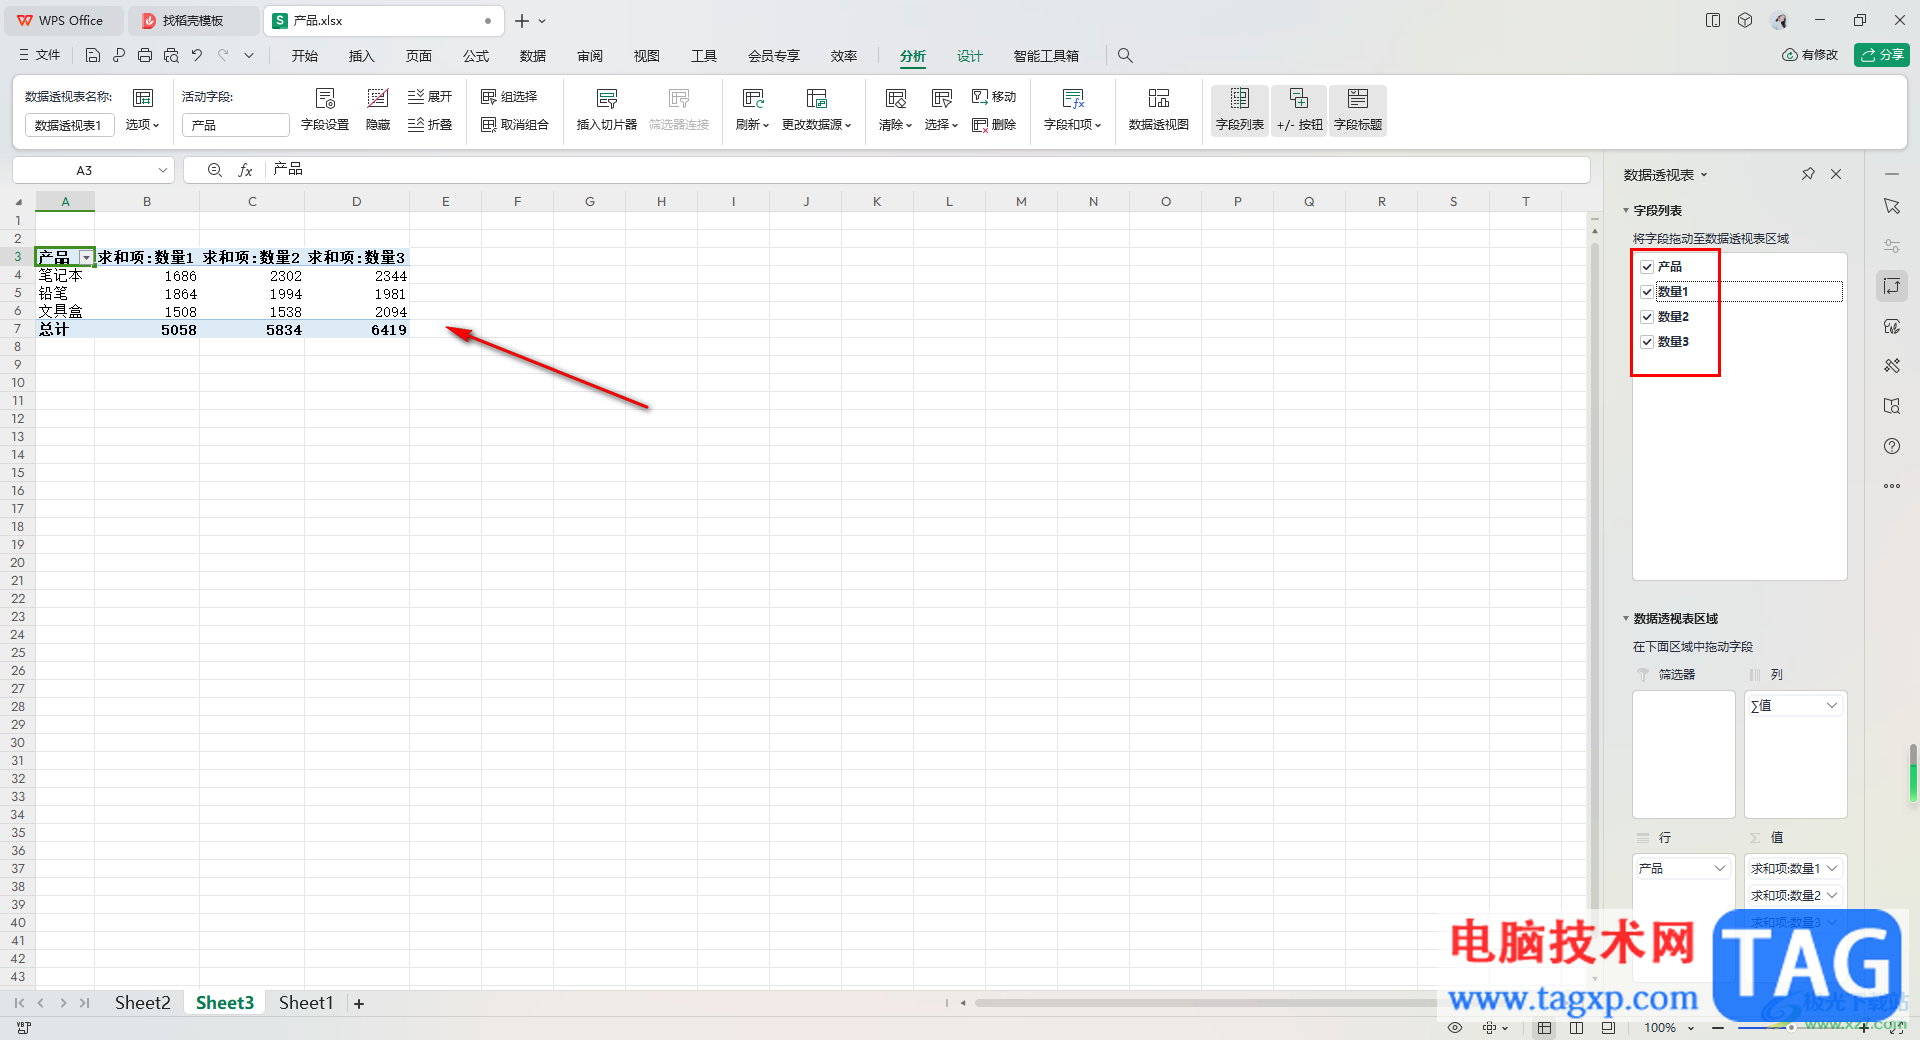Image resolution: width=1920 pixels, height=1040 pixels.
Task: Switch to the 找稻壳模板 window tab
Action: tap(192, 21)
